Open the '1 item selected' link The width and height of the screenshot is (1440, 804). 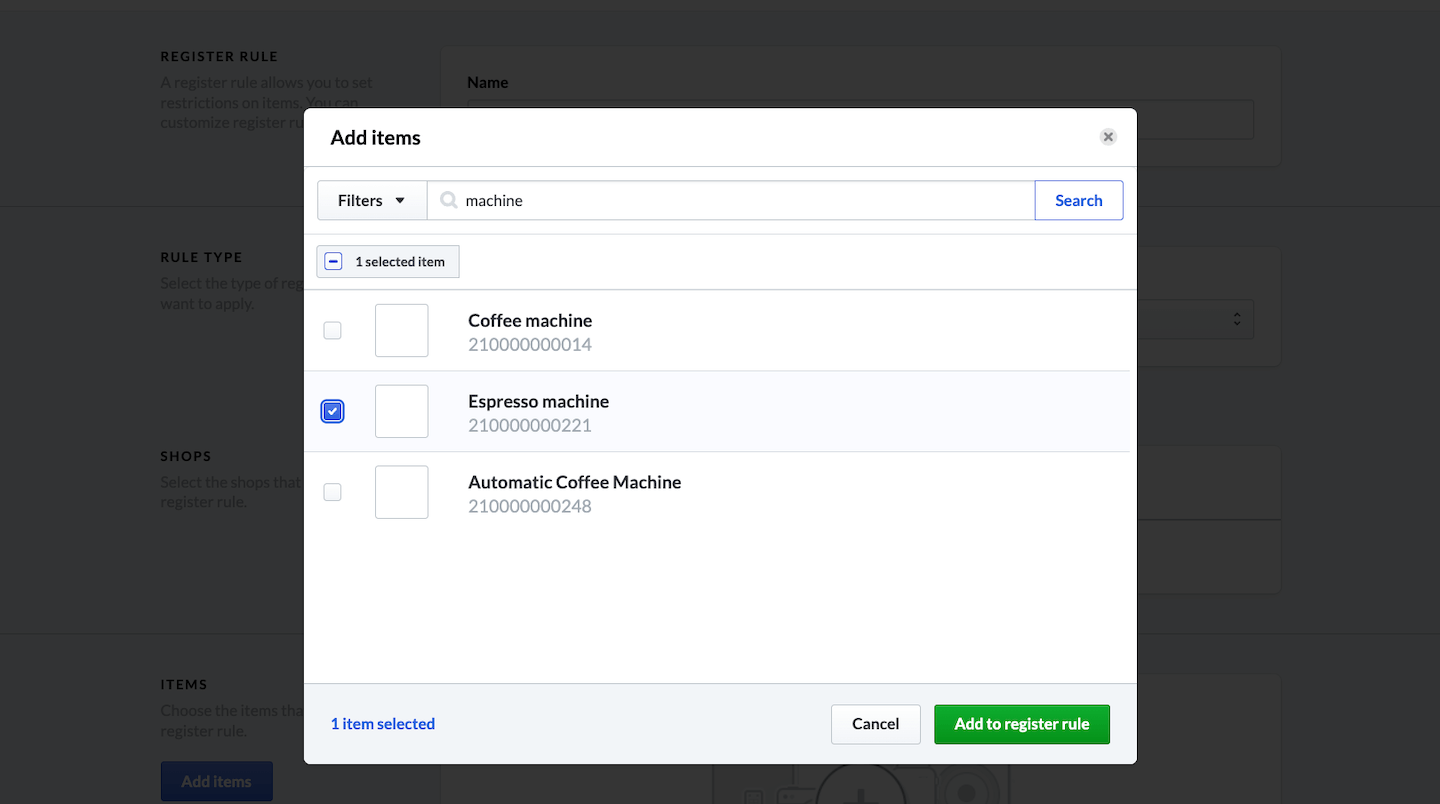[382, 724]
